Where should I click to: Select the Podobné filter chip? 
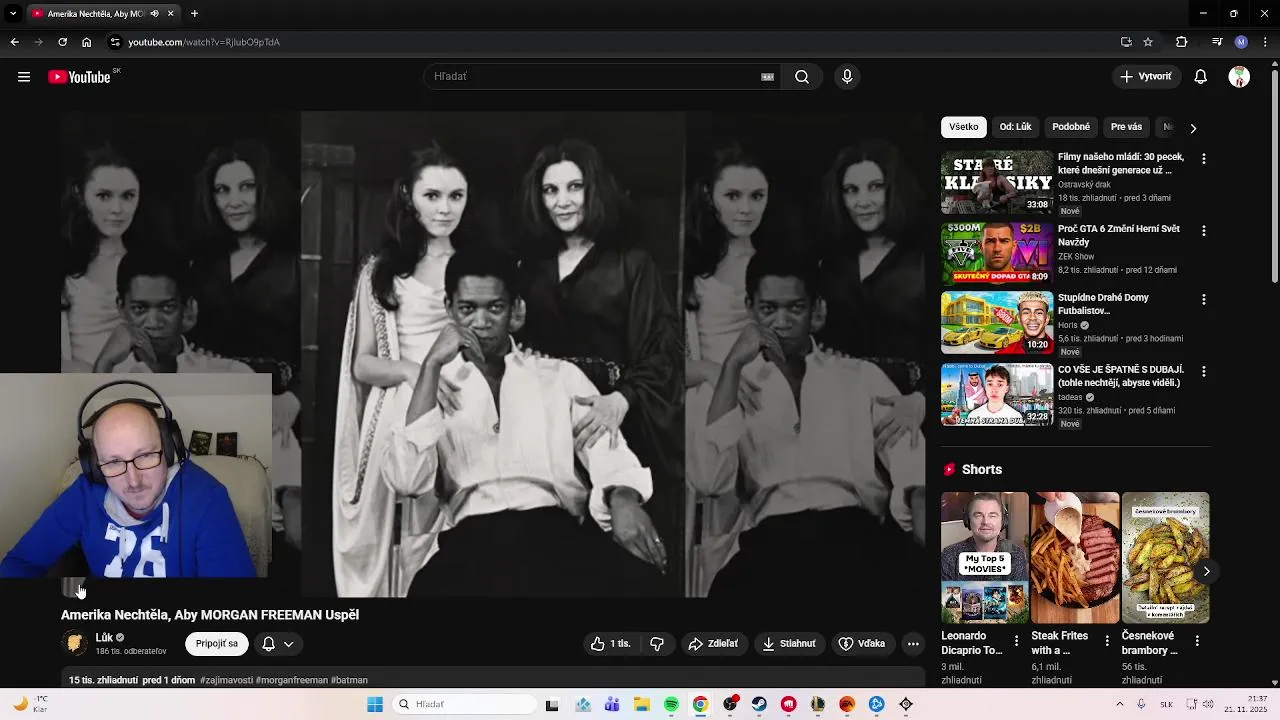pyautogui.click(x=1071, y=127)
